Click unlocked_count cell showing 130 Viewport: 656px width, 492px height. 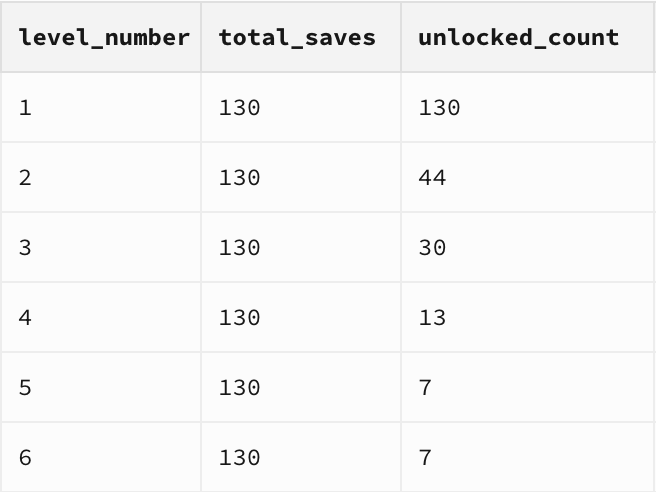click(x=528, y=108)
